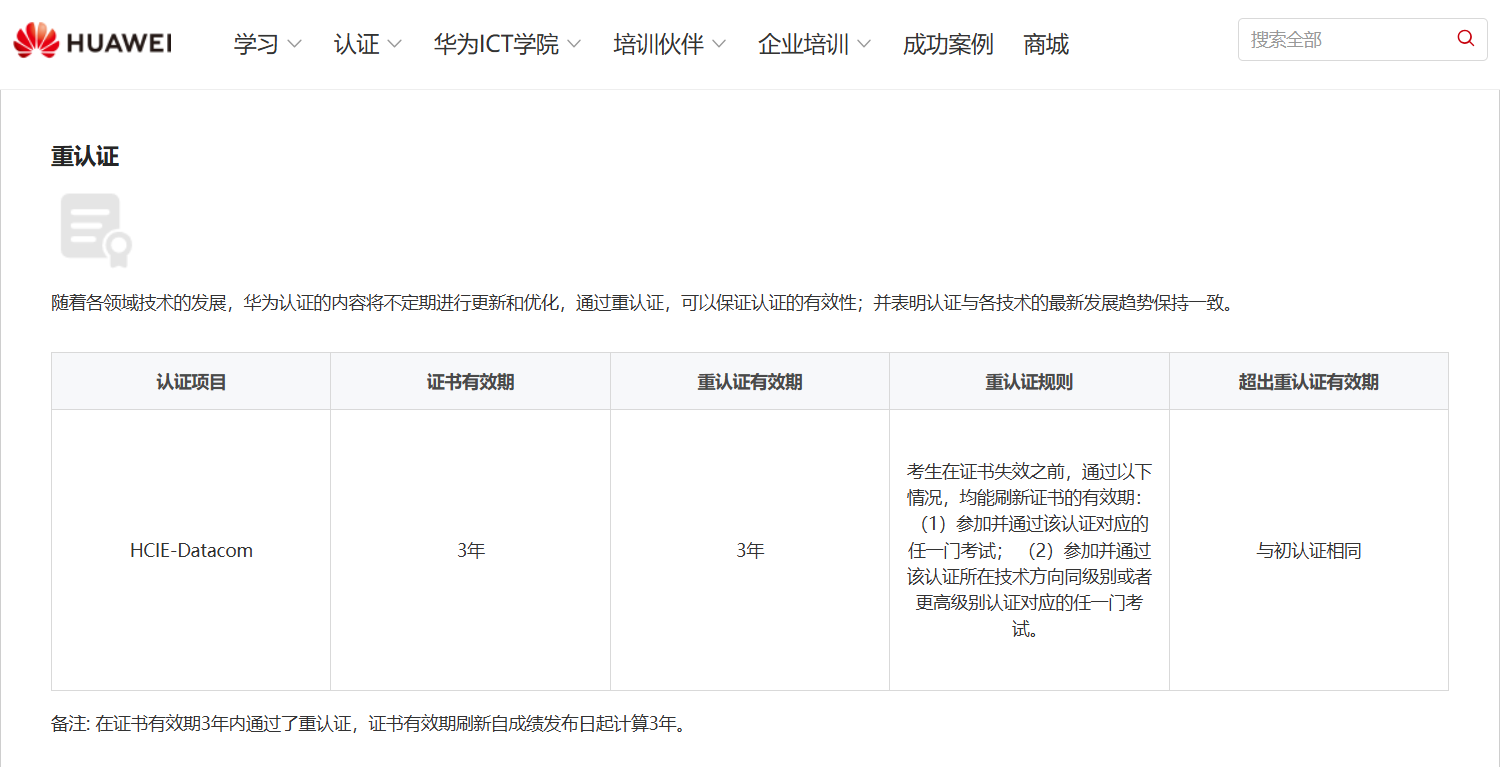
Task: Expand the 认证 menu chevron
Action: point(394,44)
